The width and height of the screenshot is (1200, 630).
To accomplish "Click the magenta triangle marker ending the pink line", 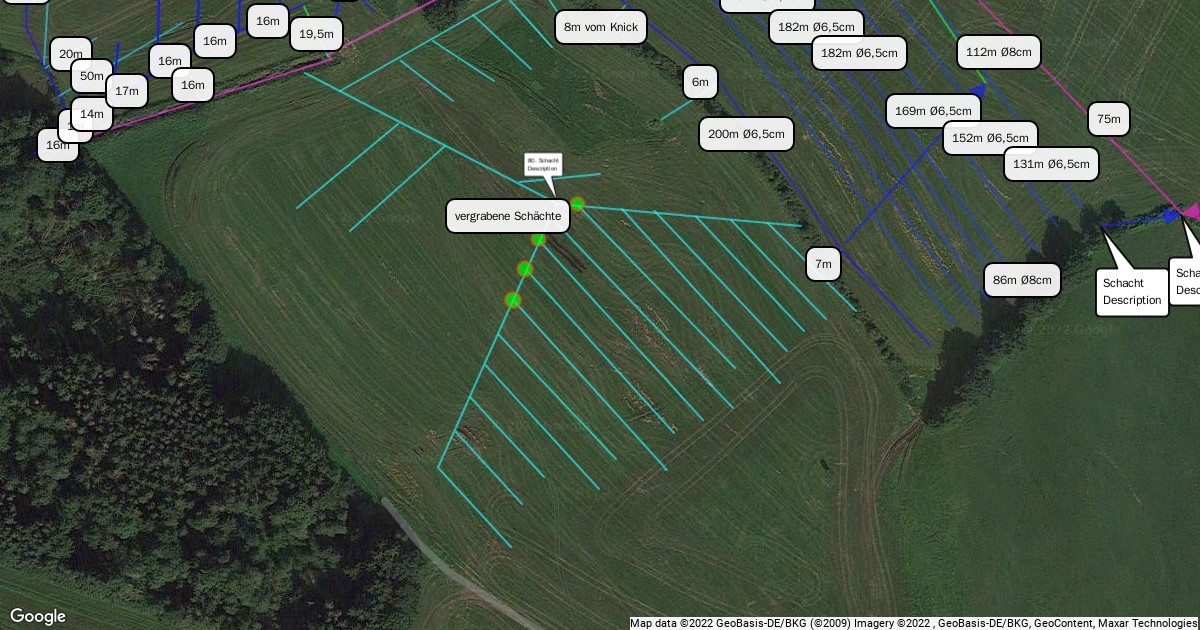I will (x=1190, y=211).
